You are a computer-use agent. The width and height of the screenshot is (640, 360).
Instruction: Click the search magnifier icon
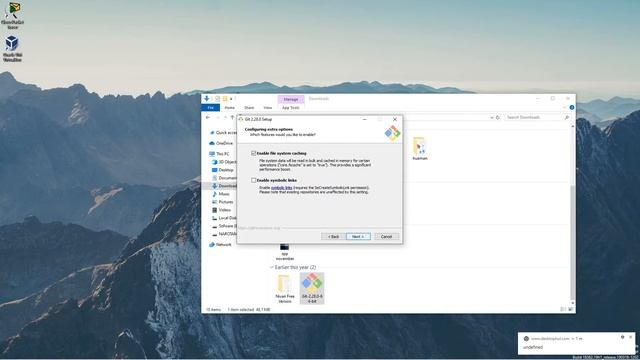coord(567,118)
